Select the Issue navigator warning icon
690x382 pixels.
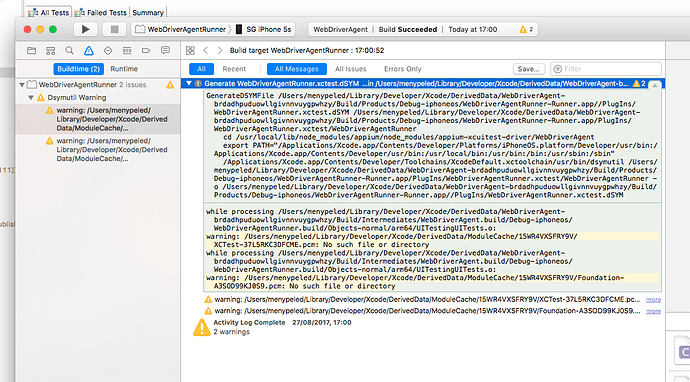tap(89, 51)
